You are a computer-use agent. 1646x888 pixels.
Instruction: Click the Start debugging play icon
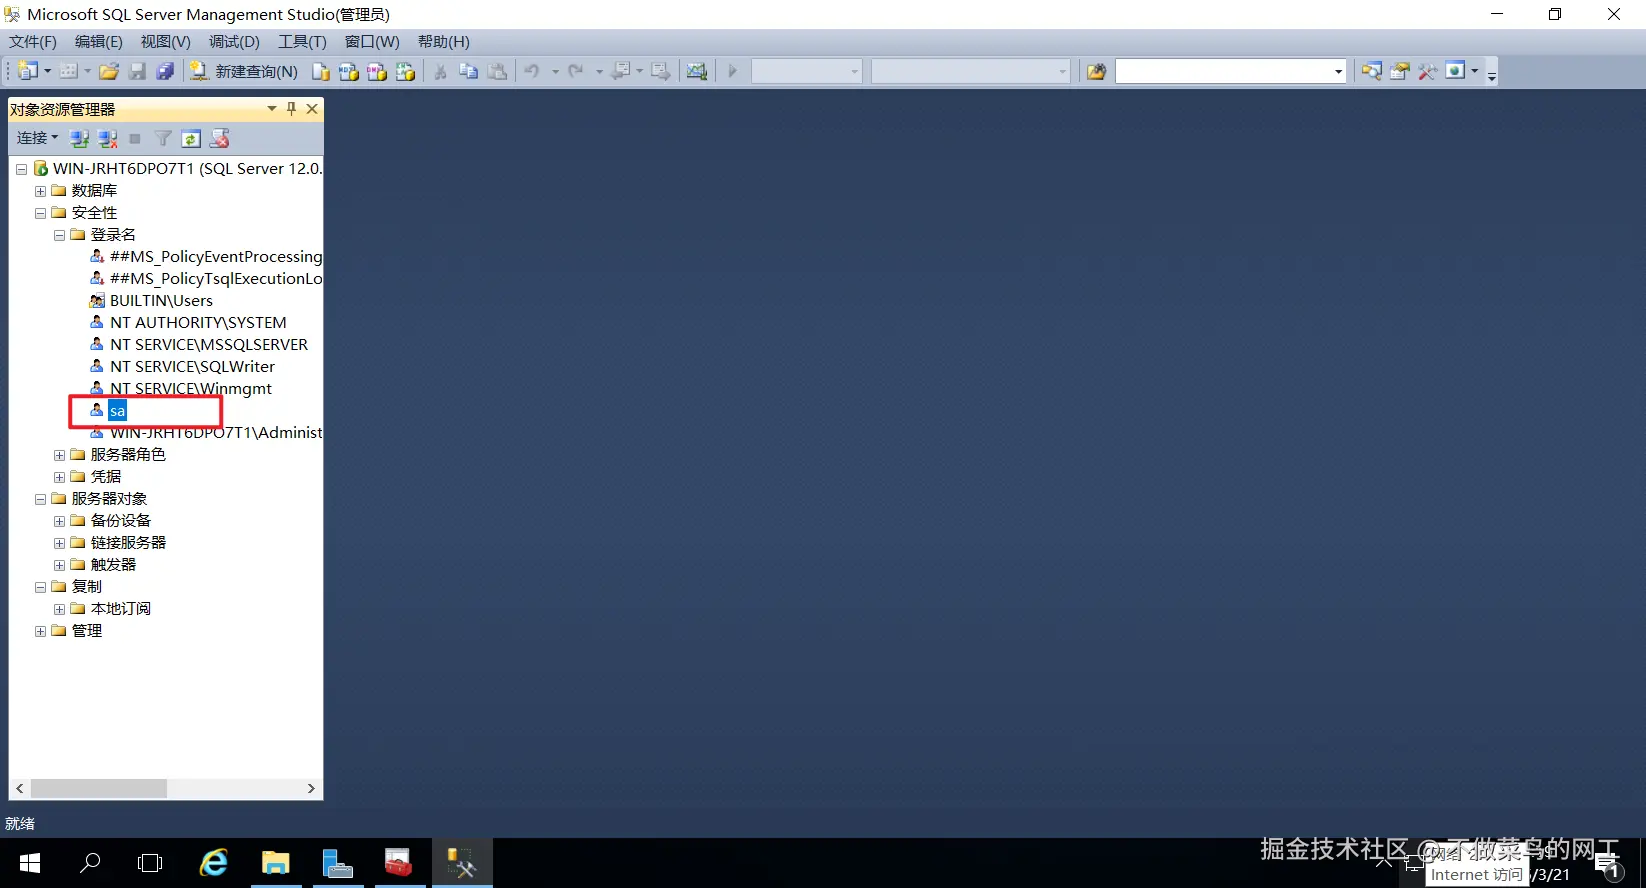tap(733, 71)
